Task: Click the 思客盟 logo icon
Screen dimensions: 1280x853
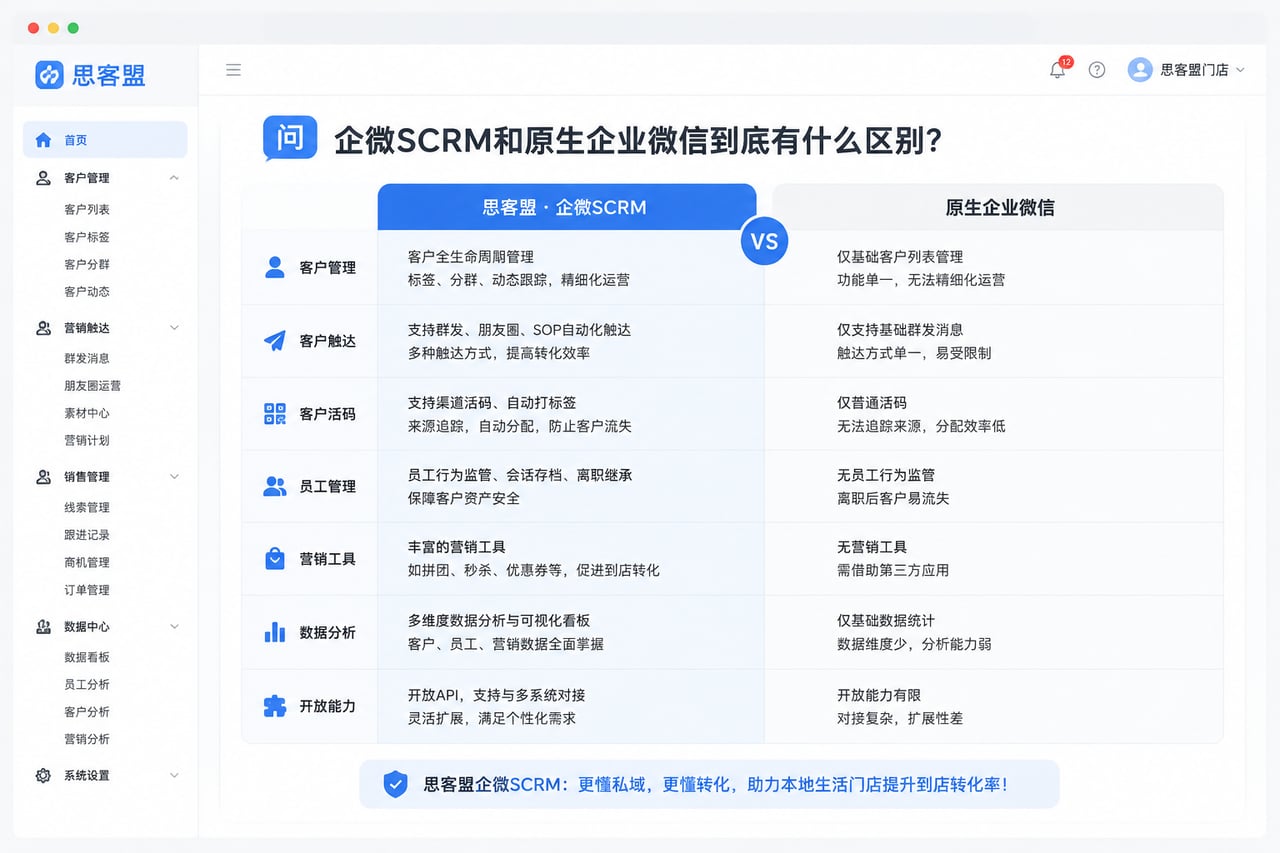Action: [49, 74]
